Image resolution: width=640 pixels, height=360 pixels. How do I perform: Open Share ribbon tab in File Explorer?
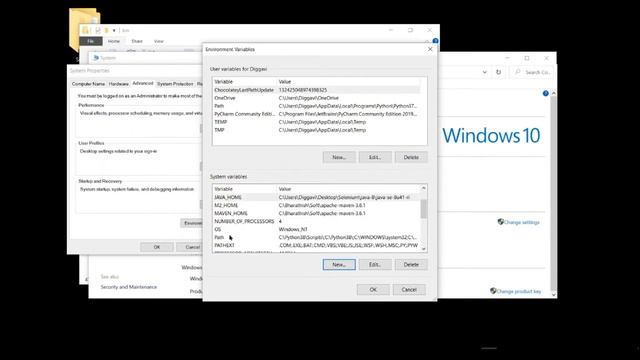[x=137, y=41]
